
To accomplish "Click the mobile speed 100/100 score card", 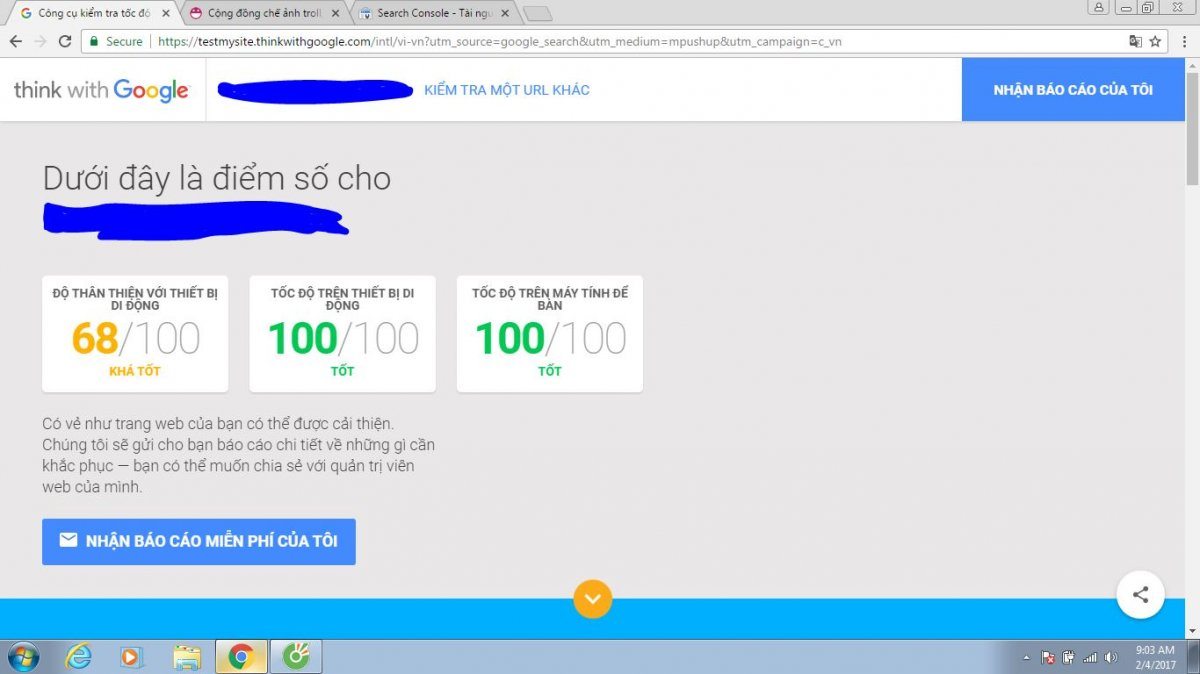I will pos(342,334).
